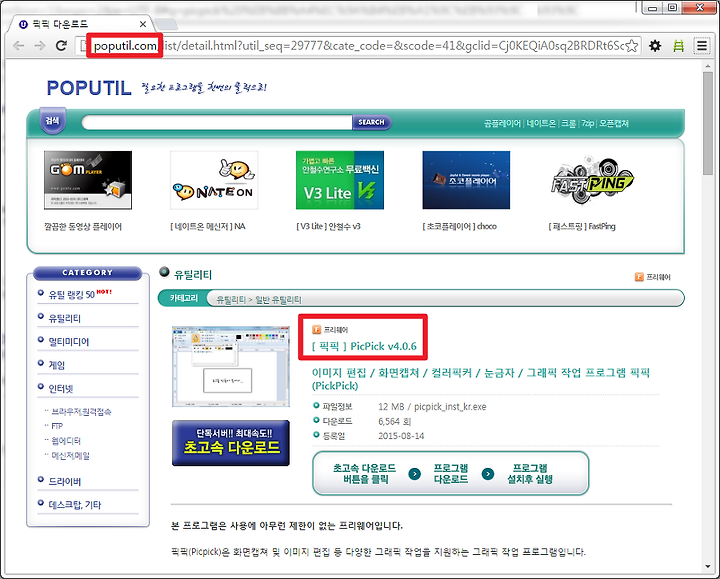The image size is (720, 579).
Task: Select FTP subcategory
Action: tap(57, 426)
